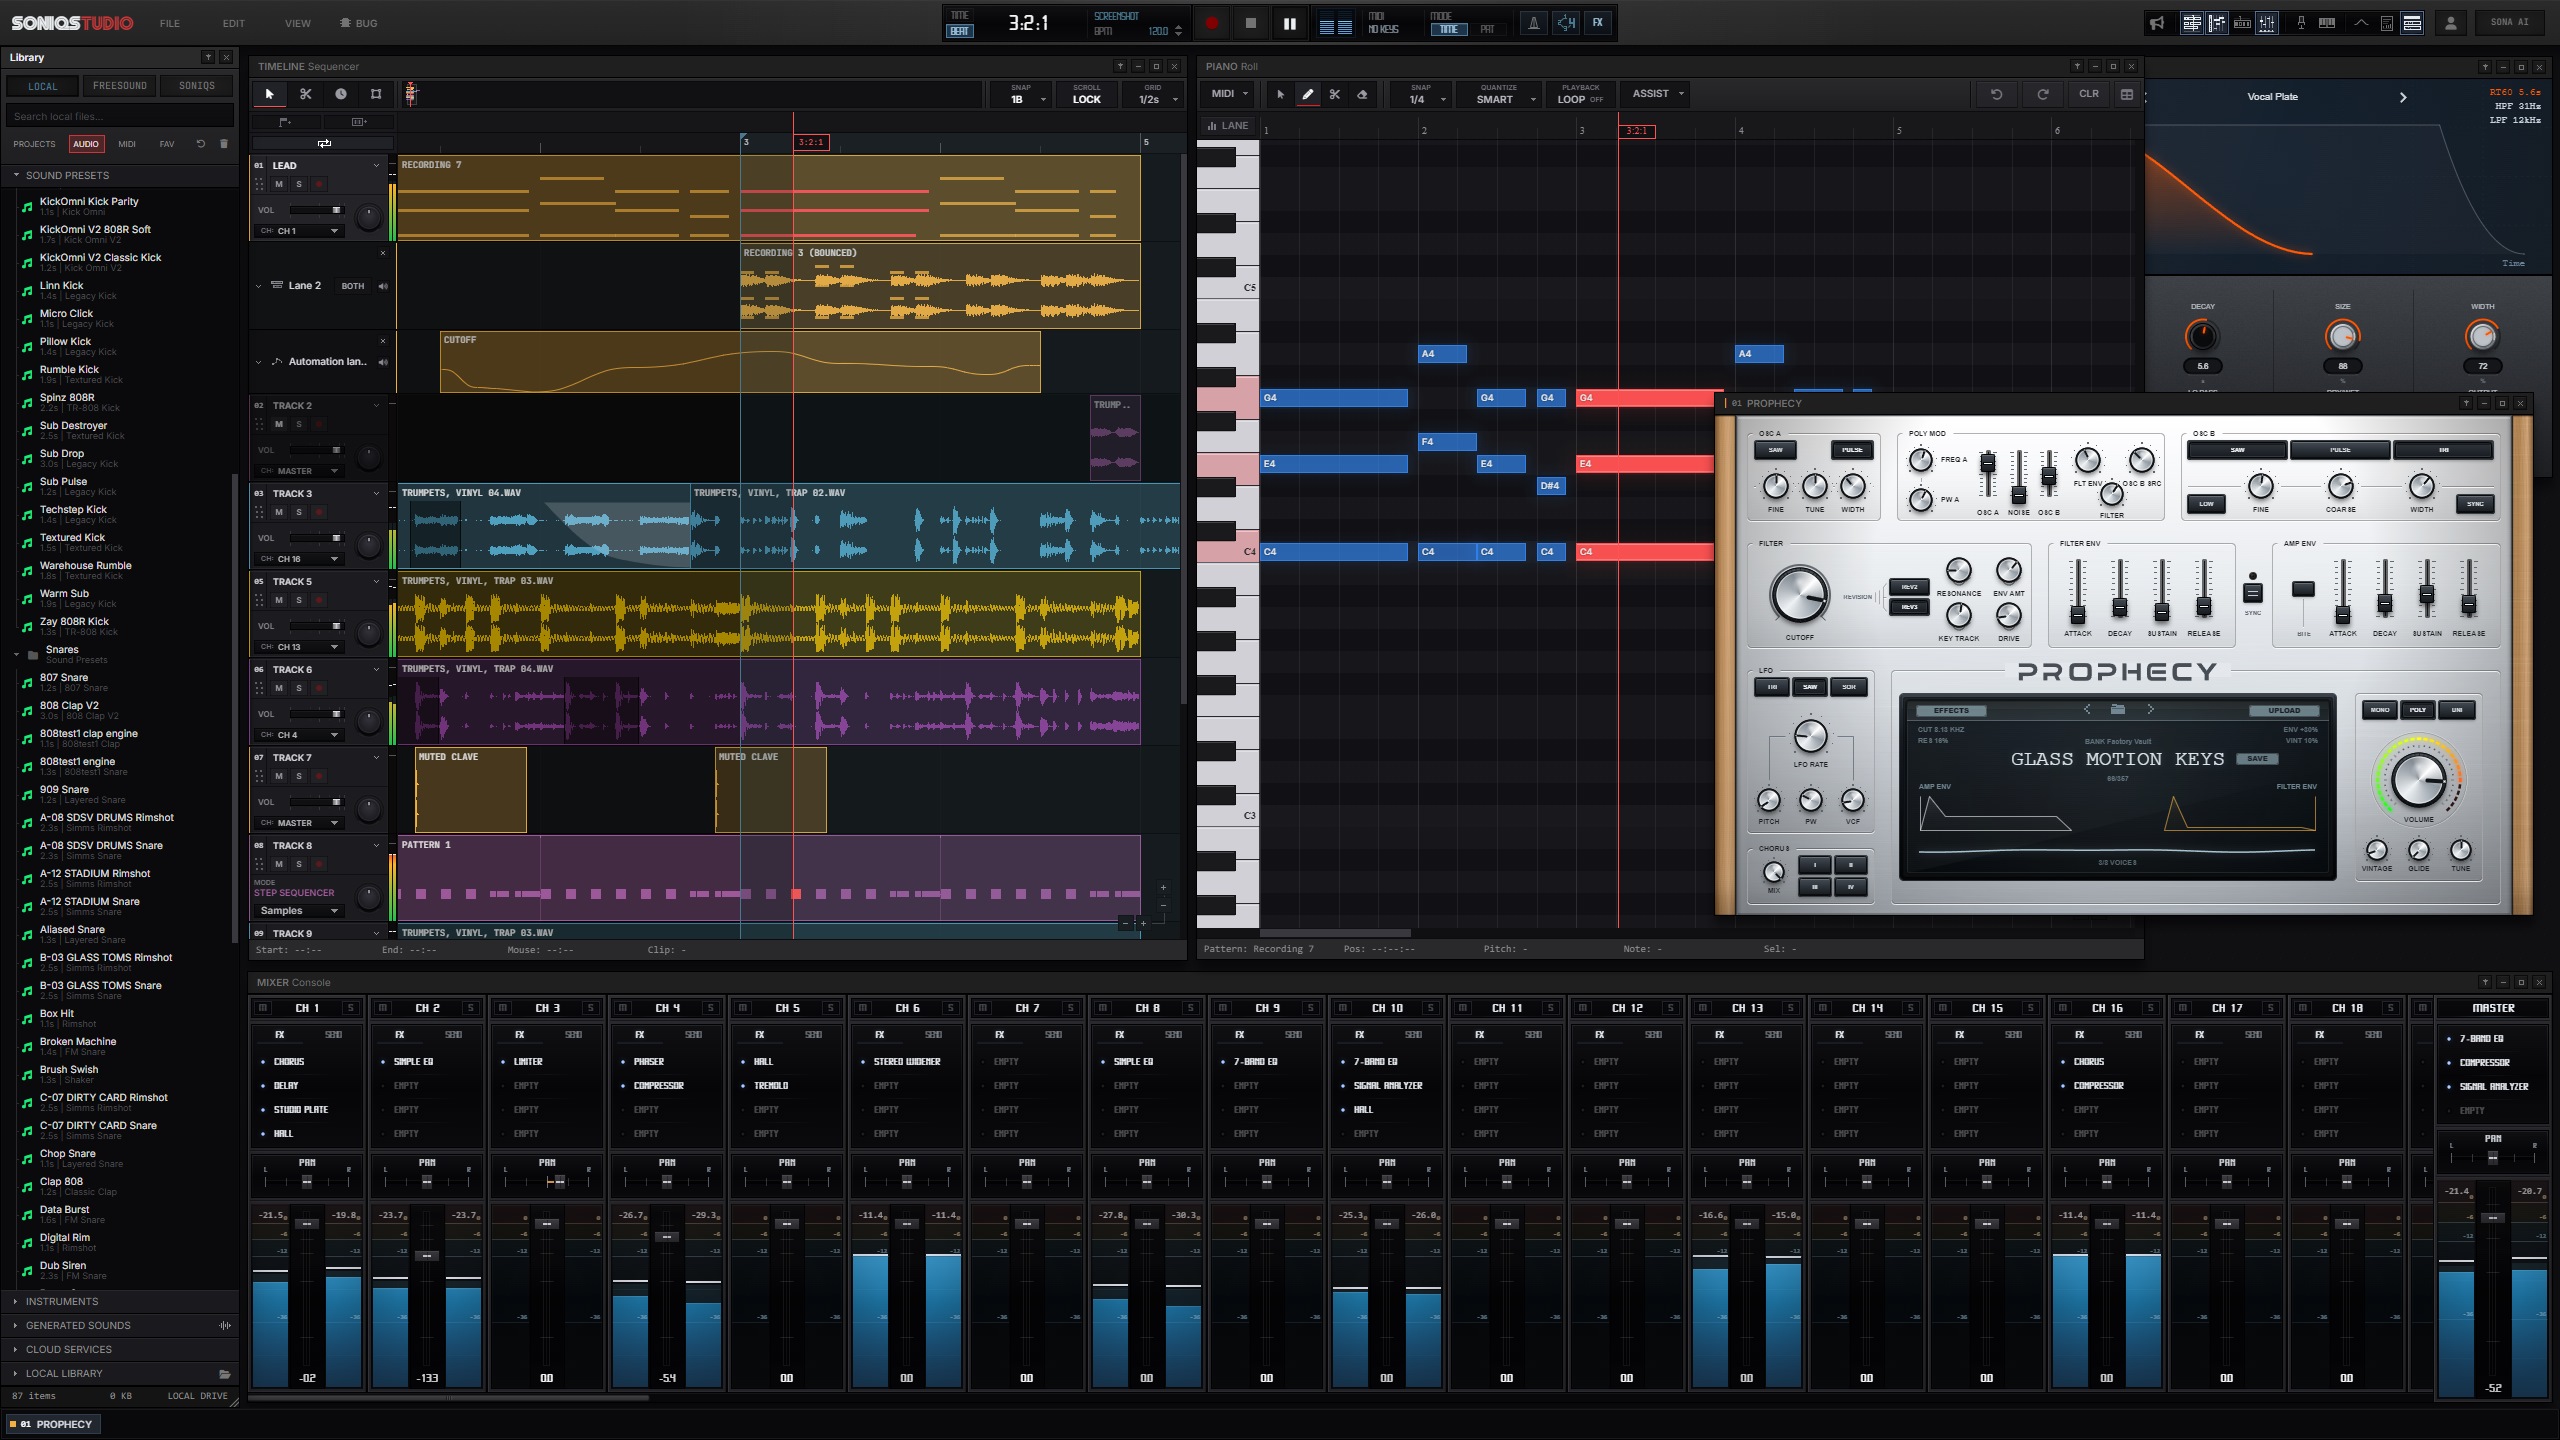Open the QUANTIZE SMART dropdown

1498,94
